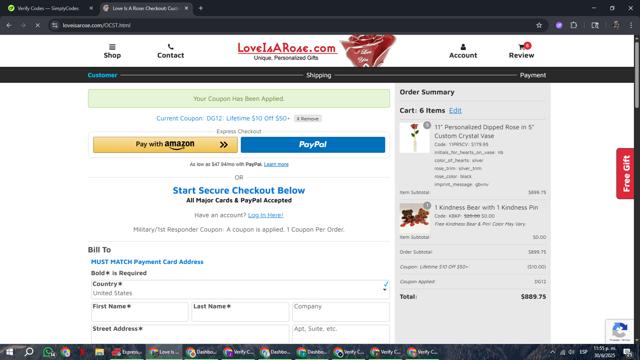Image resolution: width=640 pixels, height=360 pixels.
Task: Click the taskbar clock and date
Action: (x=604, y=352)
